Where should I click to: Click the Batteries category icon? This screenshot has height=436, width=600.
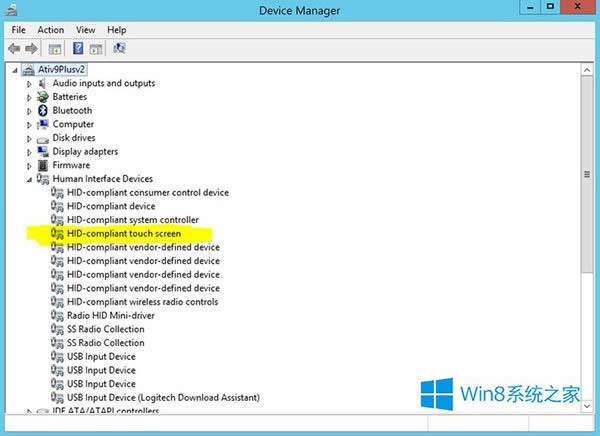[43, 97]
